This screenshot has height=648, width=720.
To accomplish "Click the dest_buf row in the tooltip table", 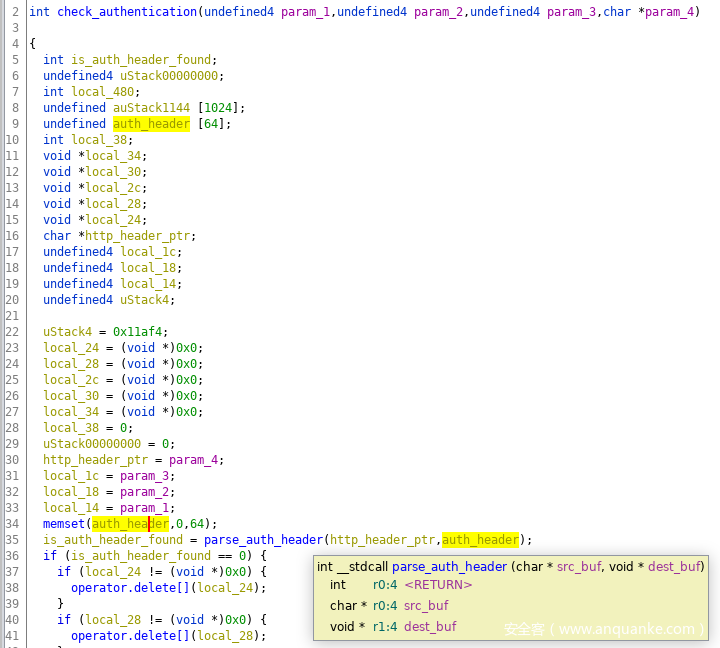I will [429, 627].
